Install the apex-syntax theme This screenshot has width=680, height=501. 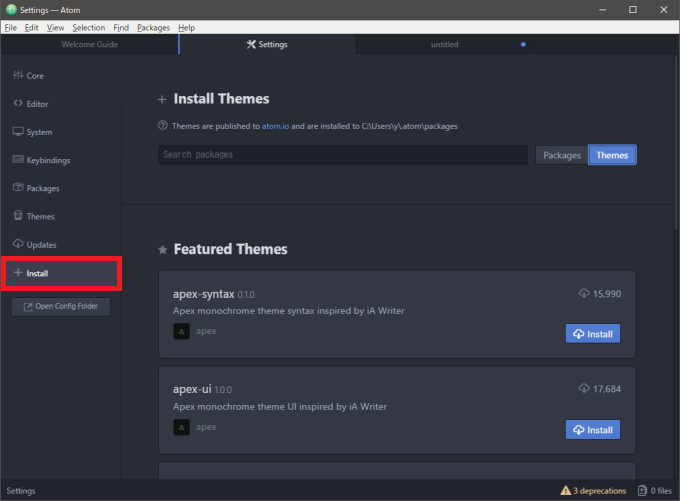click(593, 334)
